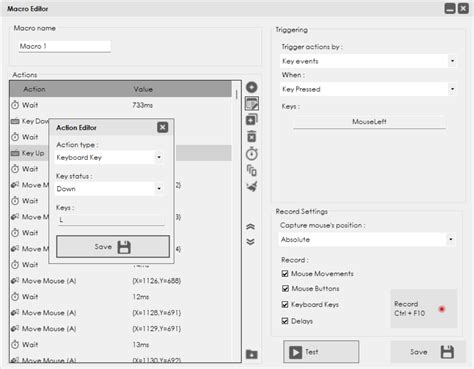
Task: Click the actions list scrollbar thumb
Action: [237, 95]
